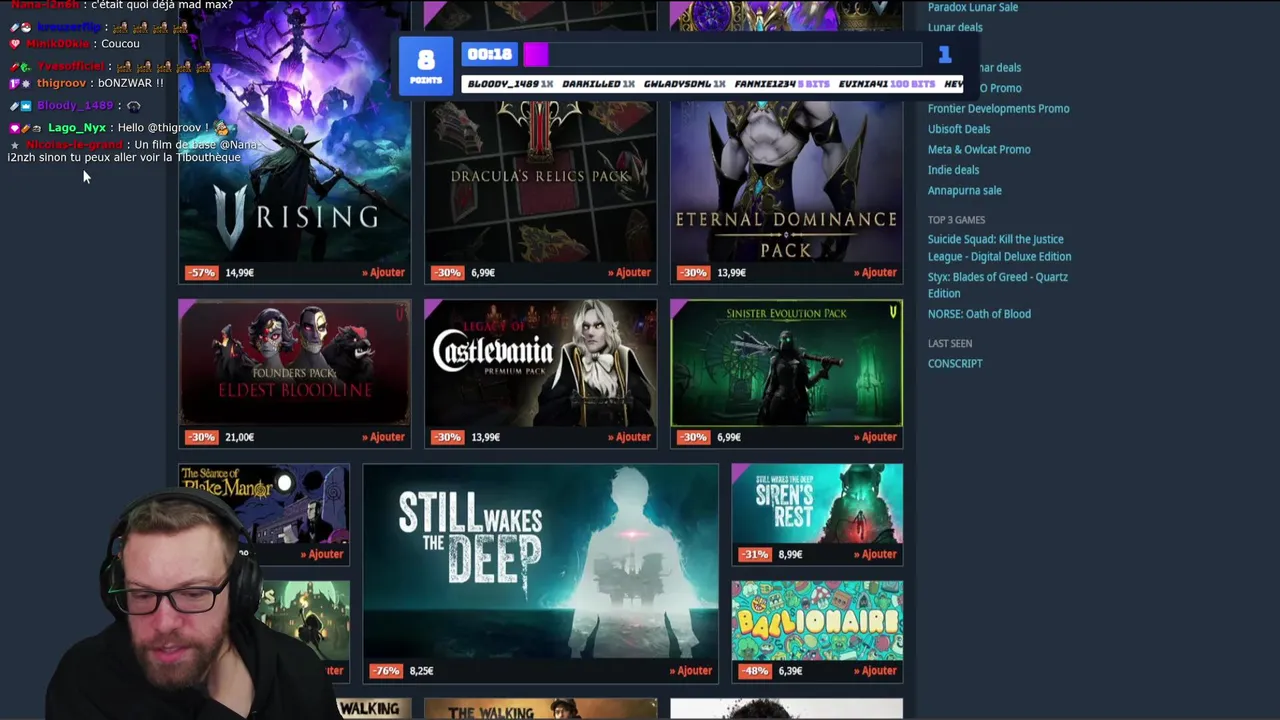Open NORSE: Oath of Blood link
1280x720 pixels.
(x=979, y=314)
